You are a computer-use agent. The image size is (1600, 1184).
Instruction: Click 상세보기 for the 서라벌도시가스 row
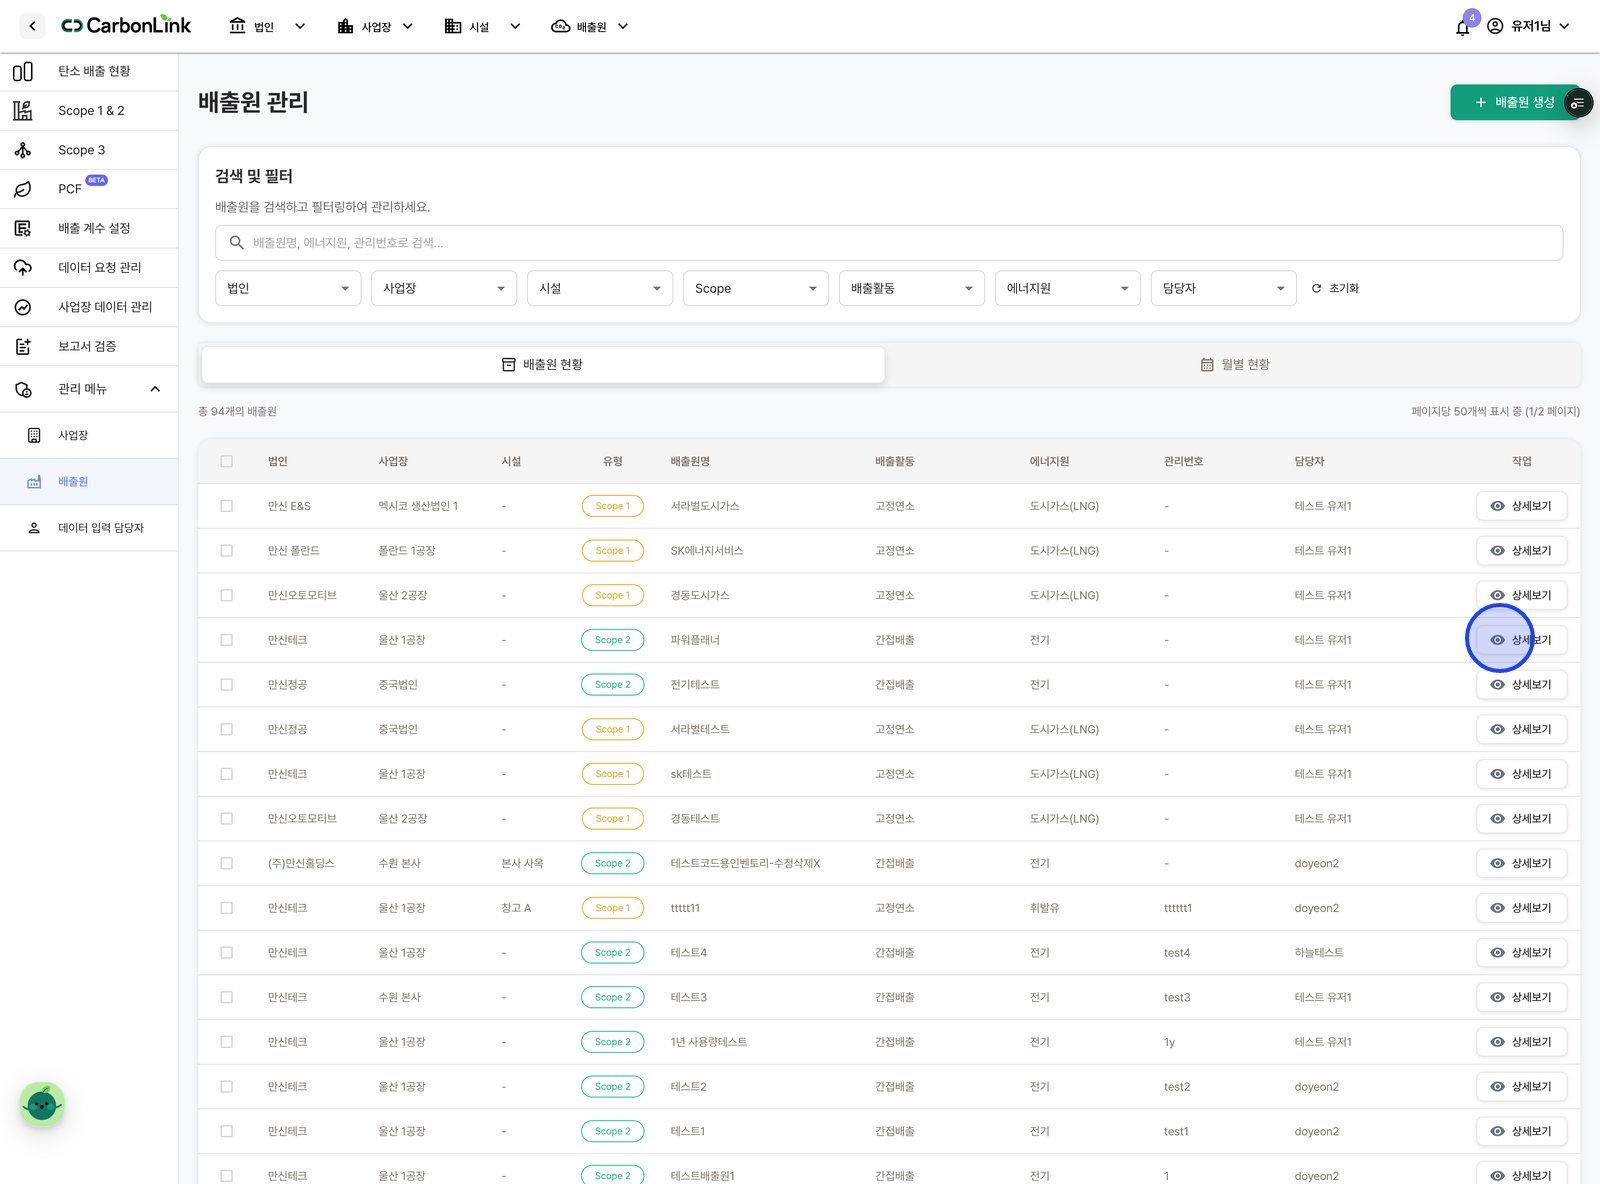(1521, 506)
